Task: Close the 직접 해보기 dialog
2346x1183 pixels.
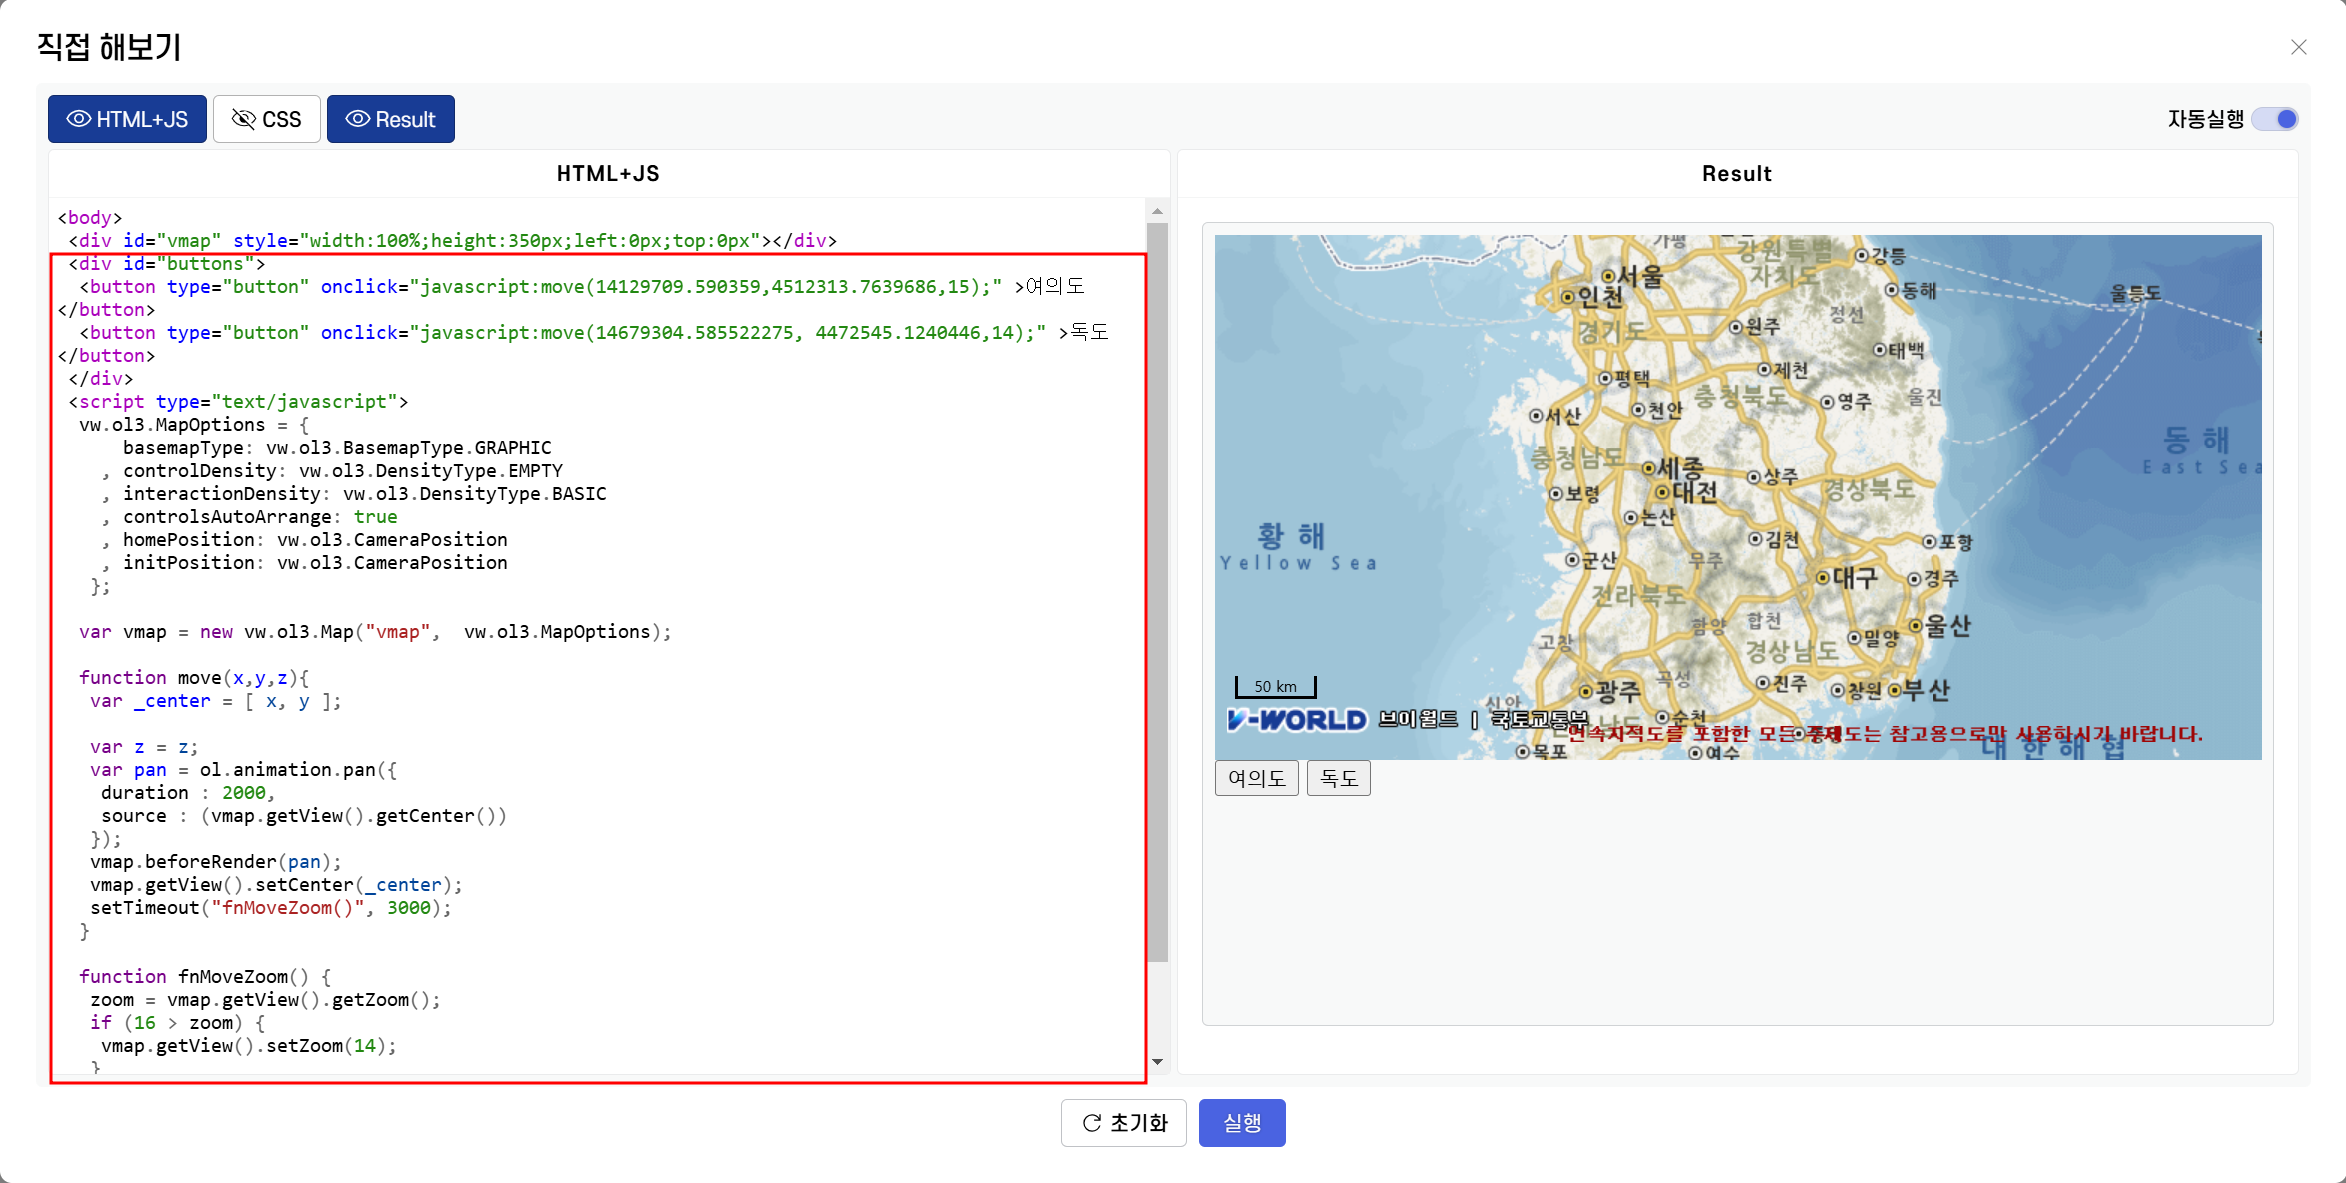Action: coord(2298,47)
